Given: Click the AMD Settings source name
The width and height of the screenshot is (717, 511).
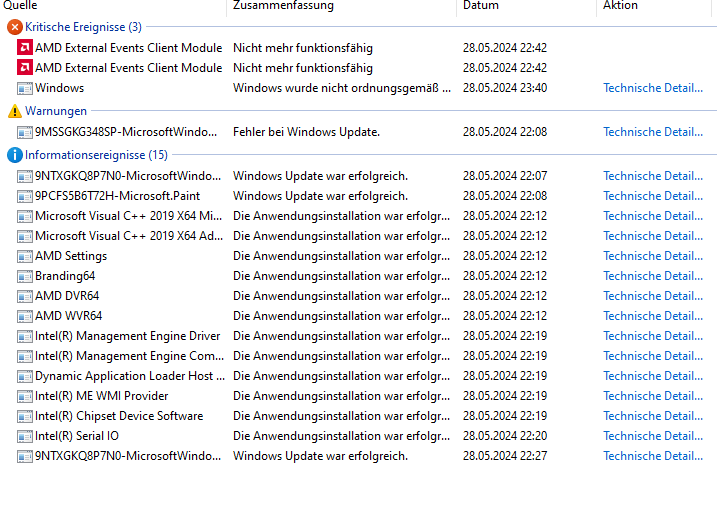Looking at the screenshot, I should pos(71,256).
